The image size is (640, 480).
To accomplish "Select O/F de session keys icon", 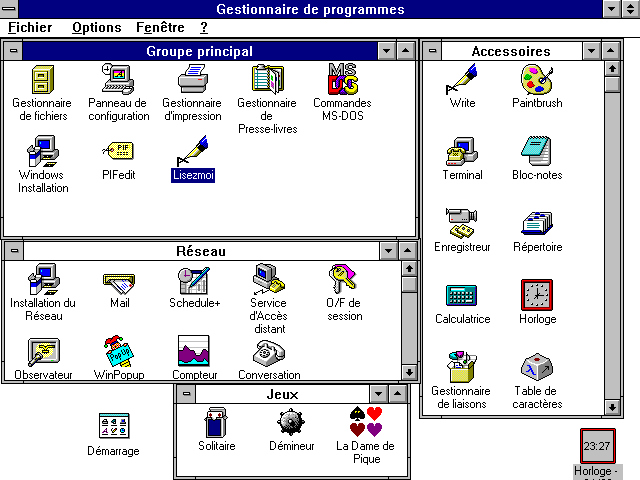I will 343,280.
